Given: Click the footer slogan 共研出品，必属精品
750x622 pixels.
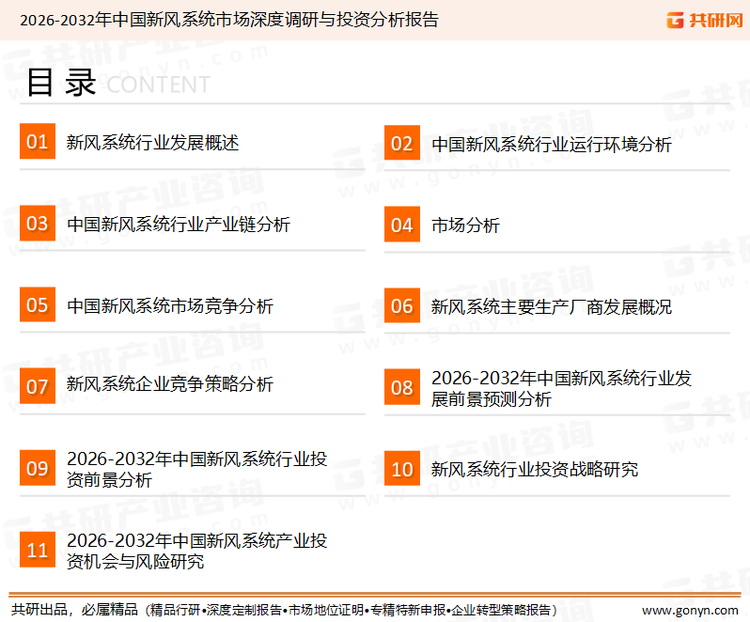Looking at the screenshot, I should 75,610.
